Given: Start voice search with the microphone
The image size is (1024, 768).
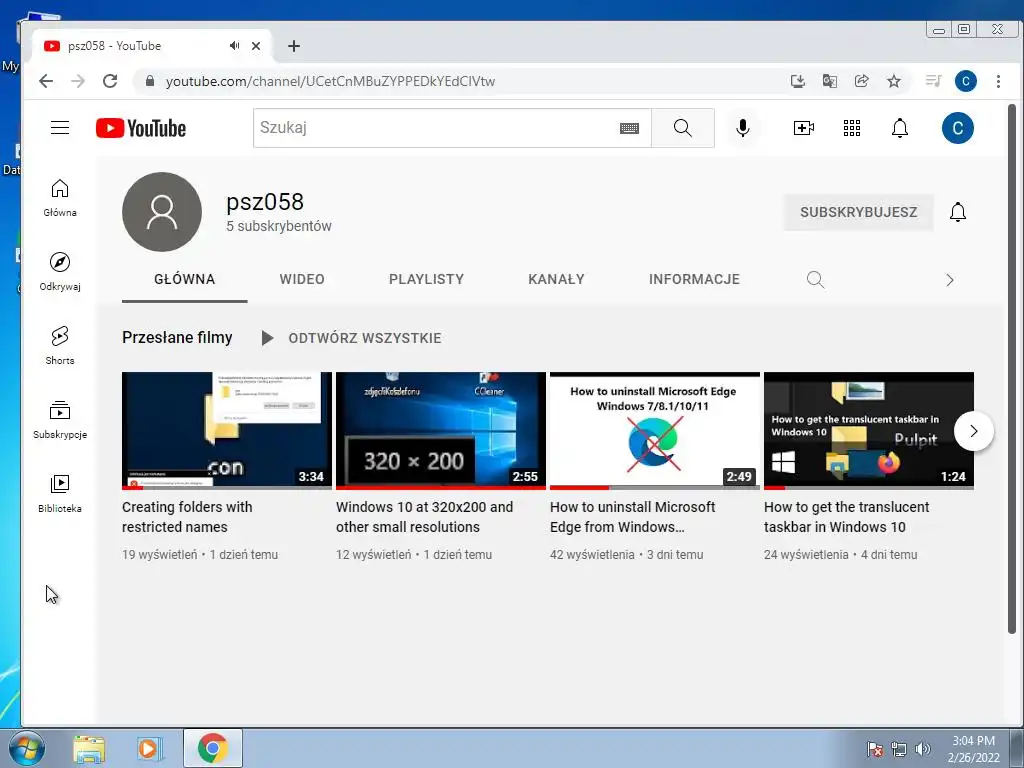Looking at the screenshot, I should coord(743,128).
